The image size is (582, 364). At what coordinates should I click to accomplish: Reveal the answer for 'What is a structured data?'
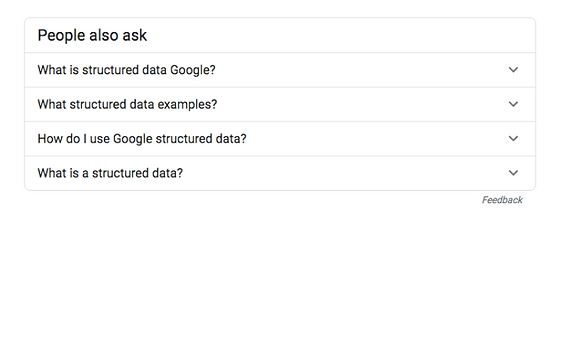click(x=280, y=173)
